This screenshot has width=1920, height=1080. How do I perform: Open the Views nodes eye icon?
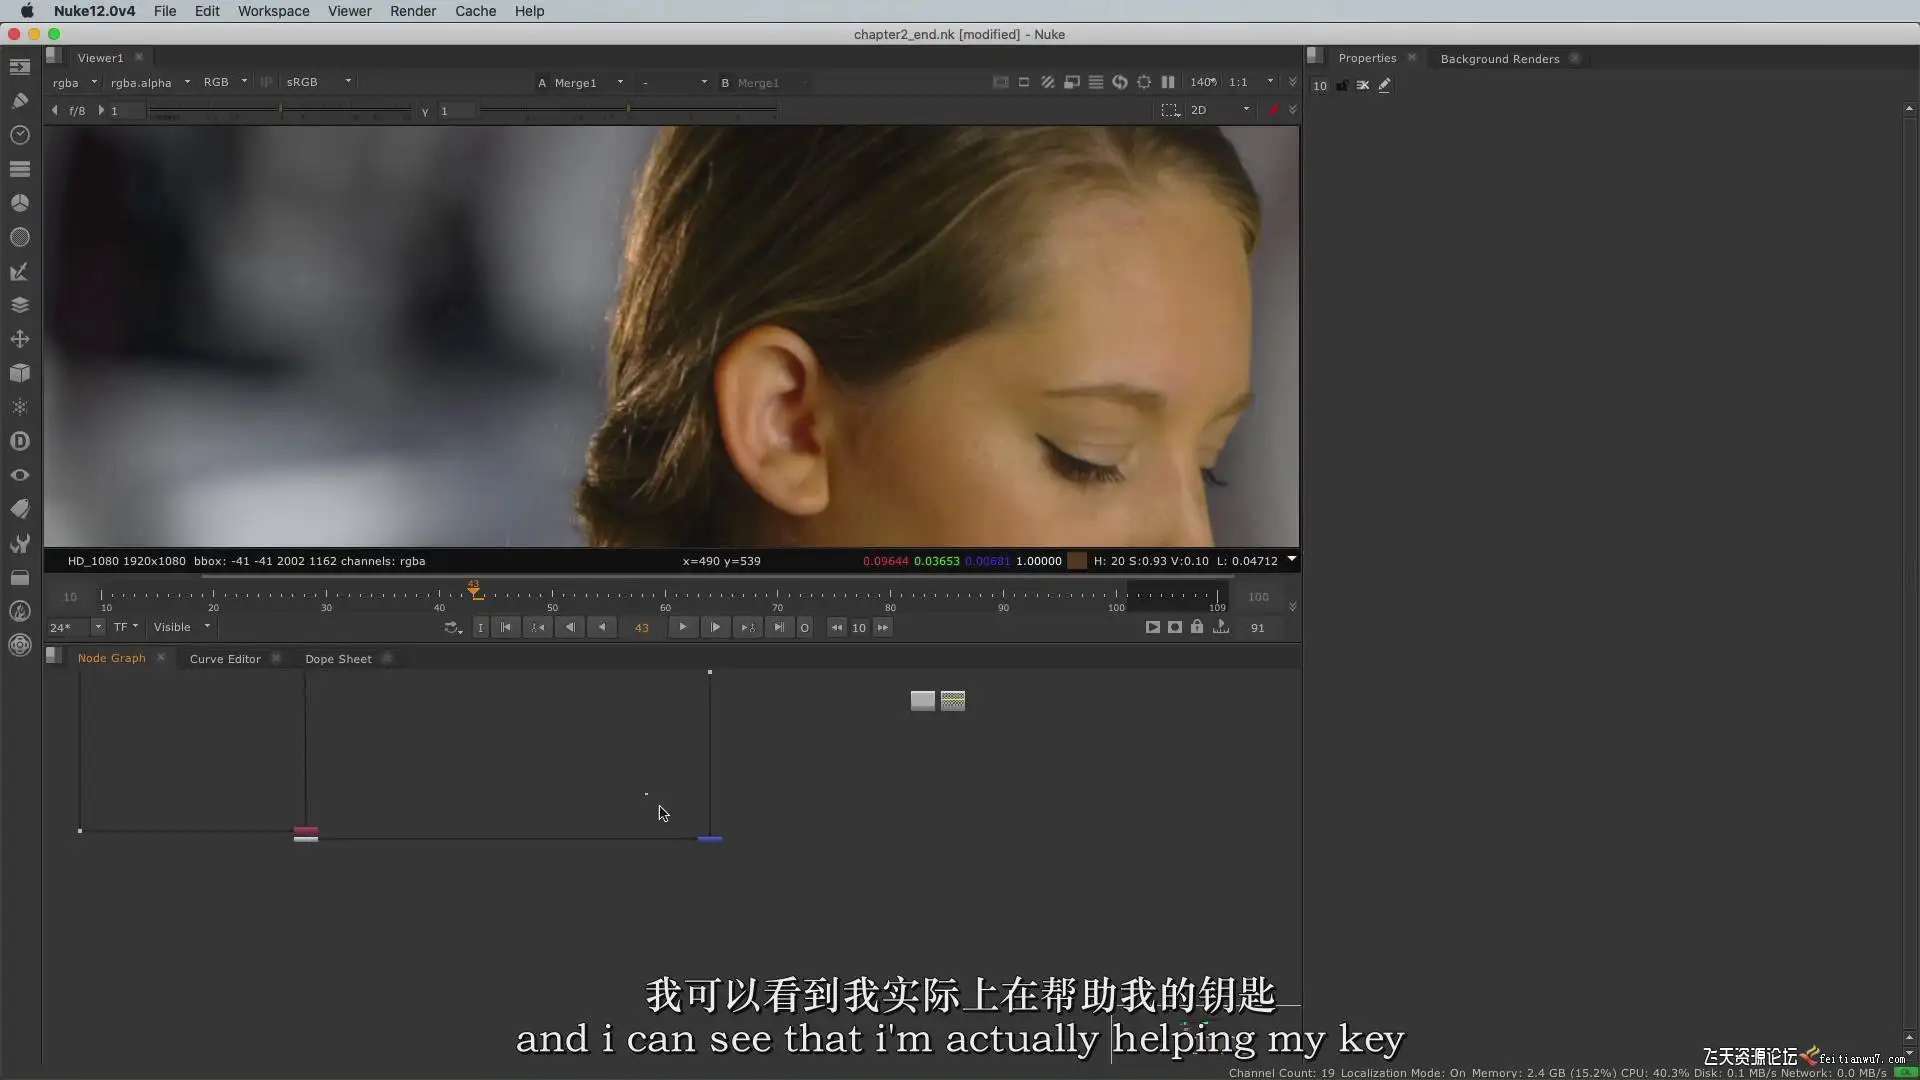pyautogui.click(x=20, y=475)
